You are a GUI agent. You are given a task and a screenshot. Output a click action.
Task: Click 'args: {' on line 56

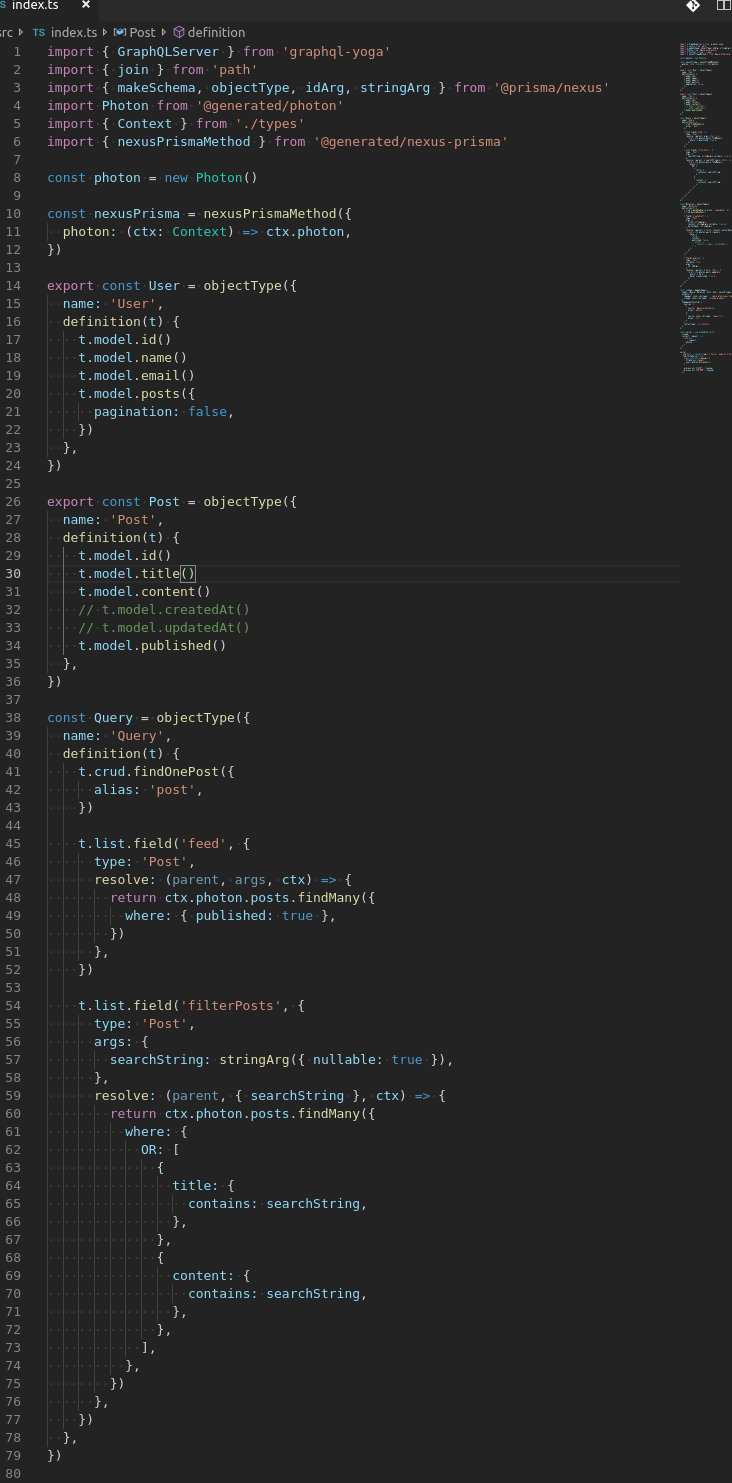click(122, 1042)
